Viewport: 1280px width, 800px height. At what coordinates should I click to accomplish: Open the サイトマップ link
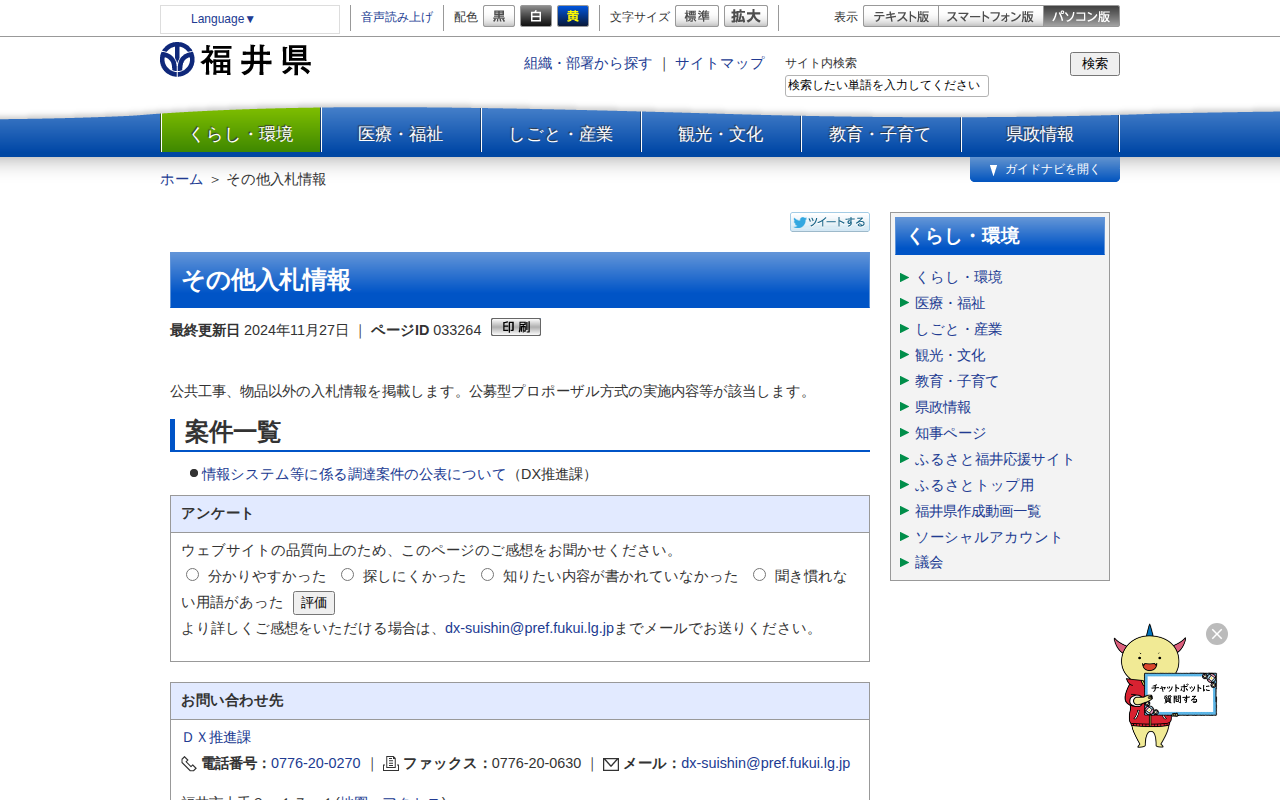[x=720, y=63]
